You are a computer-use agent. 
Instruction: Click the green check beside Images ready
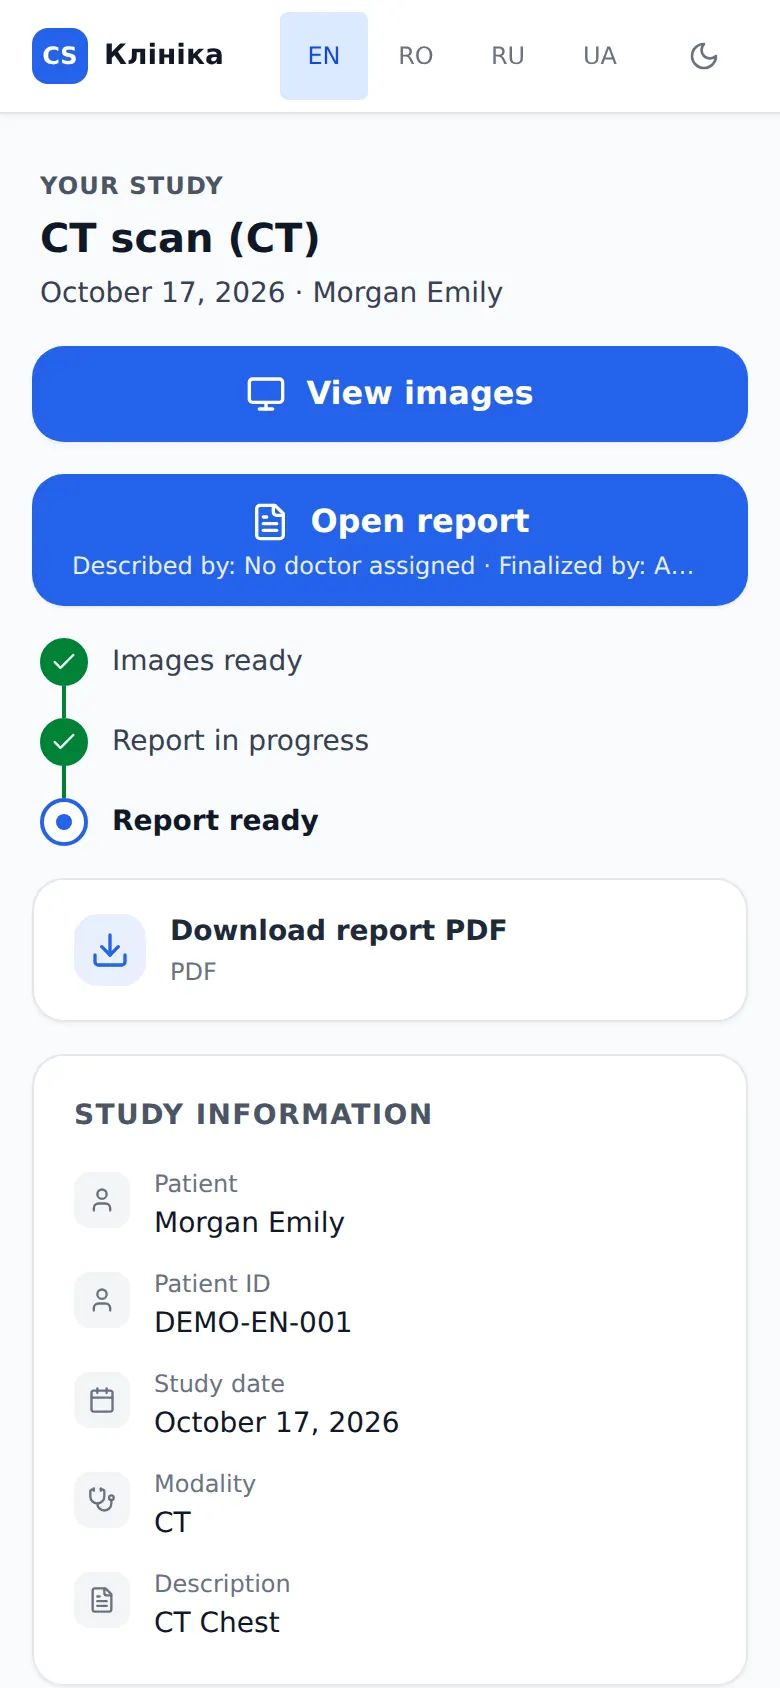(x=64, y=662)
